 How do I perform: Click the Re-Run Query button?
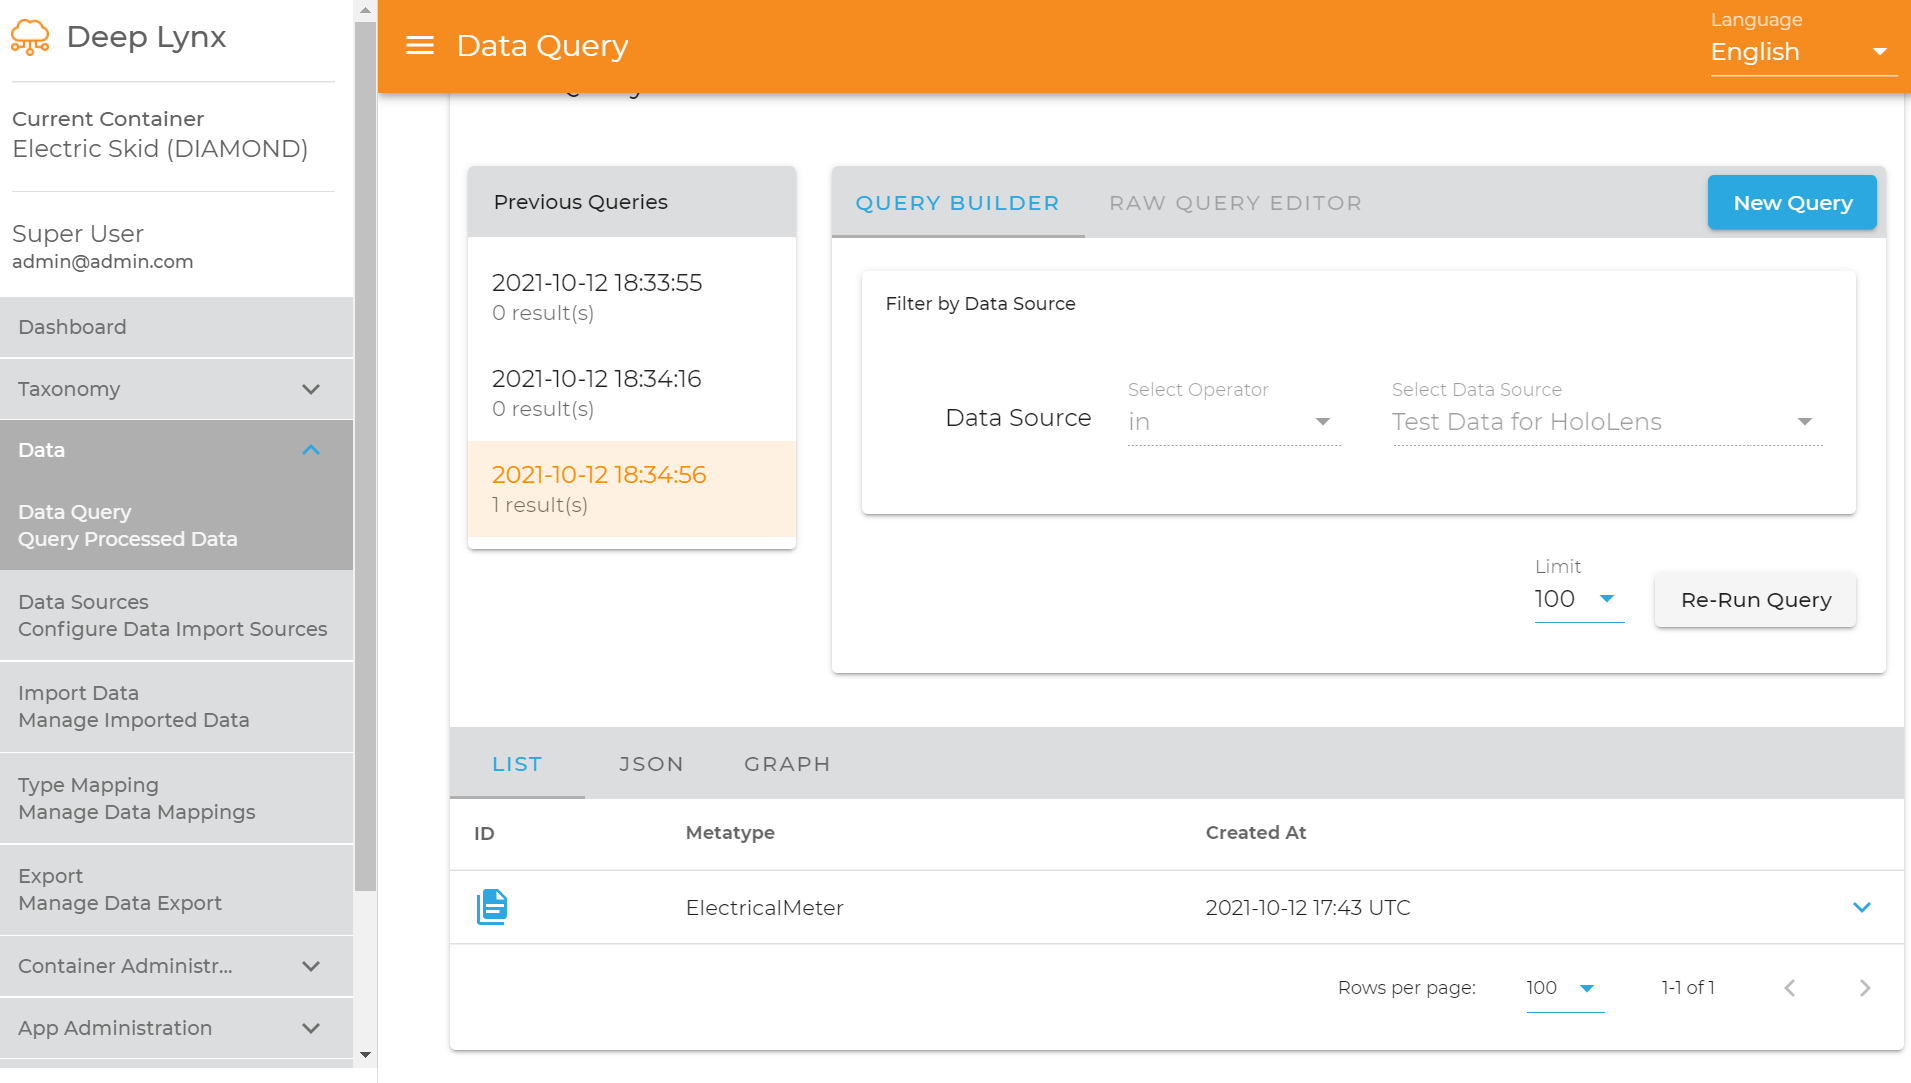pos(1756,600)
